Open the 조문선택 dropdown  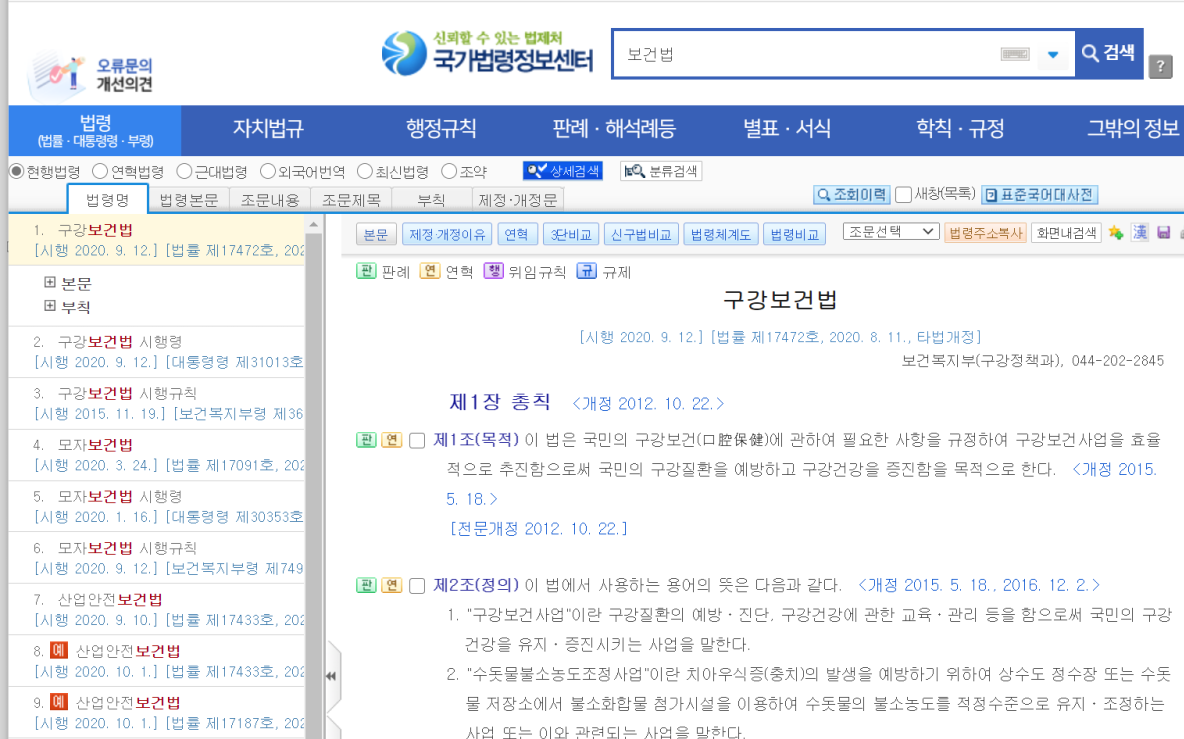click(x=891, y=232)
